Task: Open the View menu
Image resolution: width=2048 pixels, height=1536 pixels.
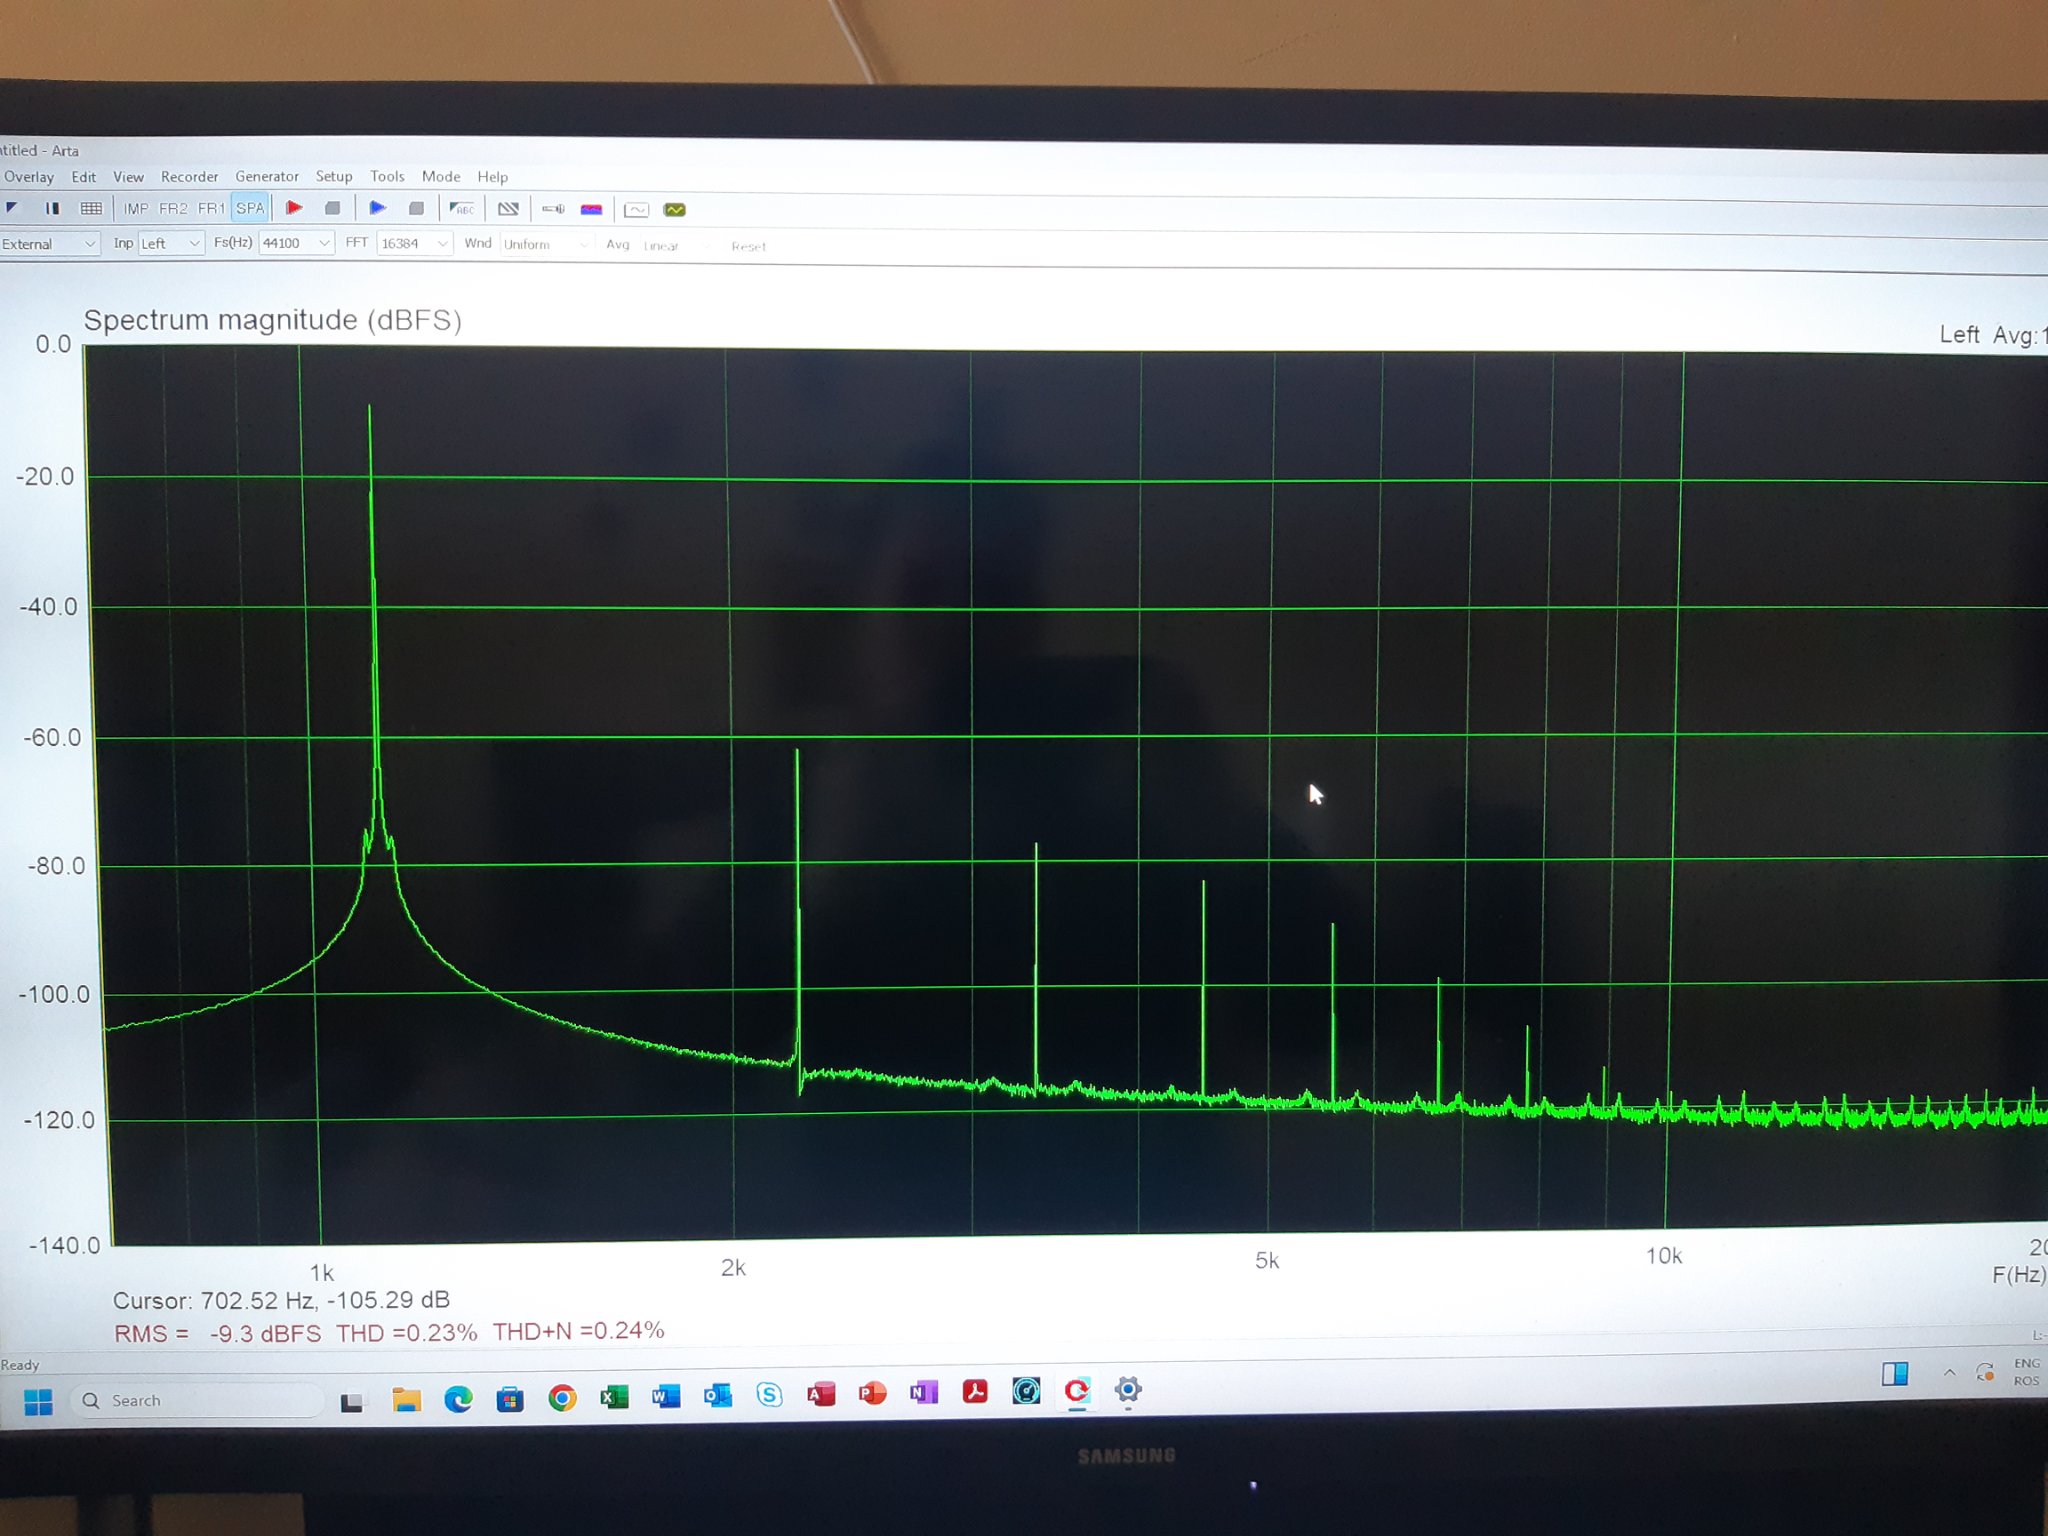Action: [128, 177]
